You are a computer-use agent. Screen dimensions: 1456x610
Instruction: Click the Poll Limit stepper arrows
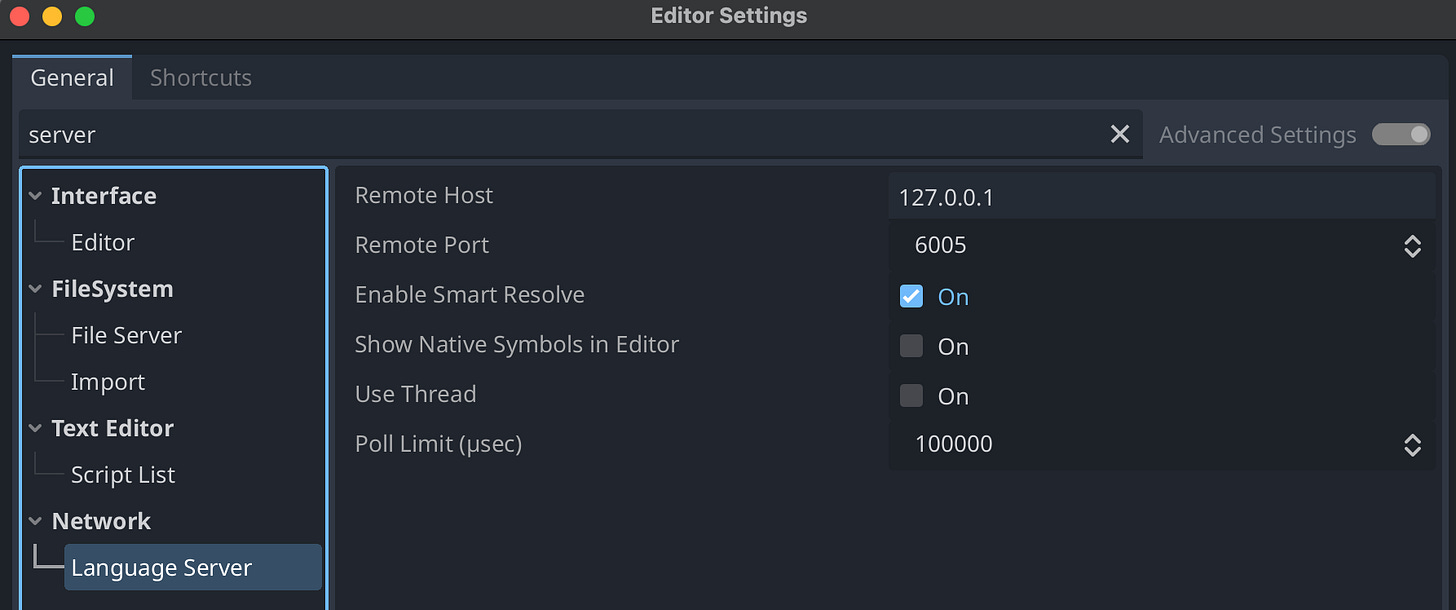click(x=1412, y=445)
